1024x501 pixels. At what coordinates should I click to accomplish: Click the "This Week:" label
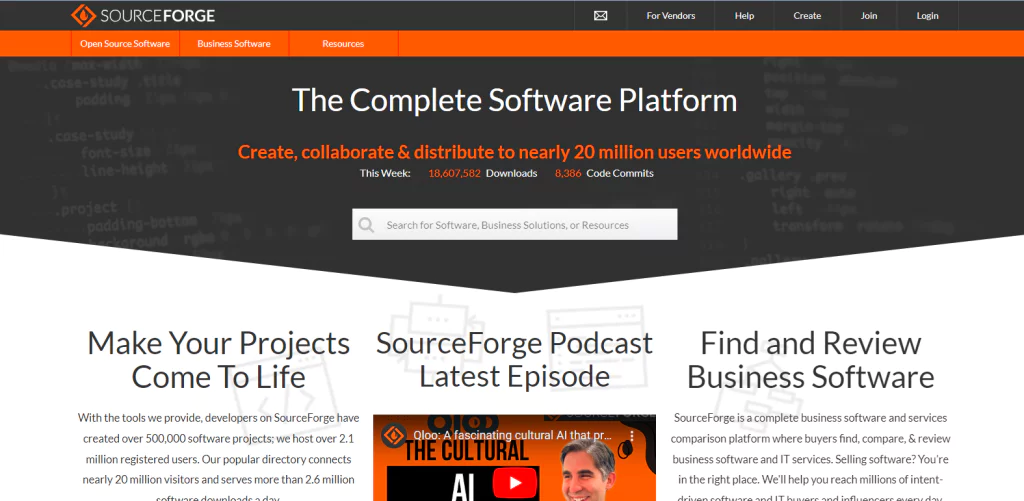(385, 173)
